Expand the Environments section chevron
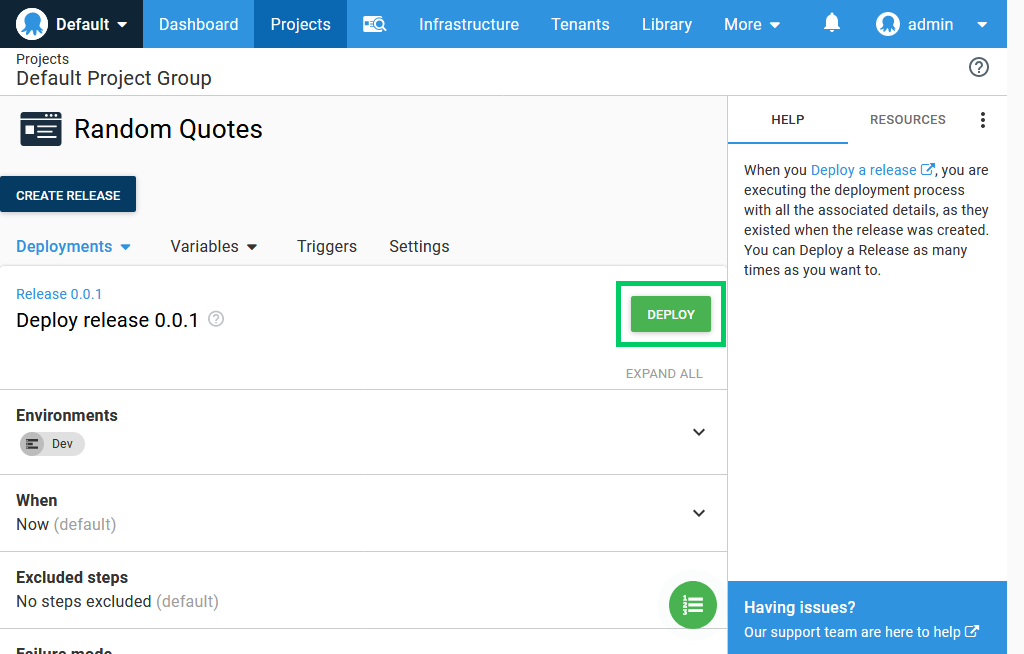Viewport: 1024px width, 654px height. tap(699, 432)
